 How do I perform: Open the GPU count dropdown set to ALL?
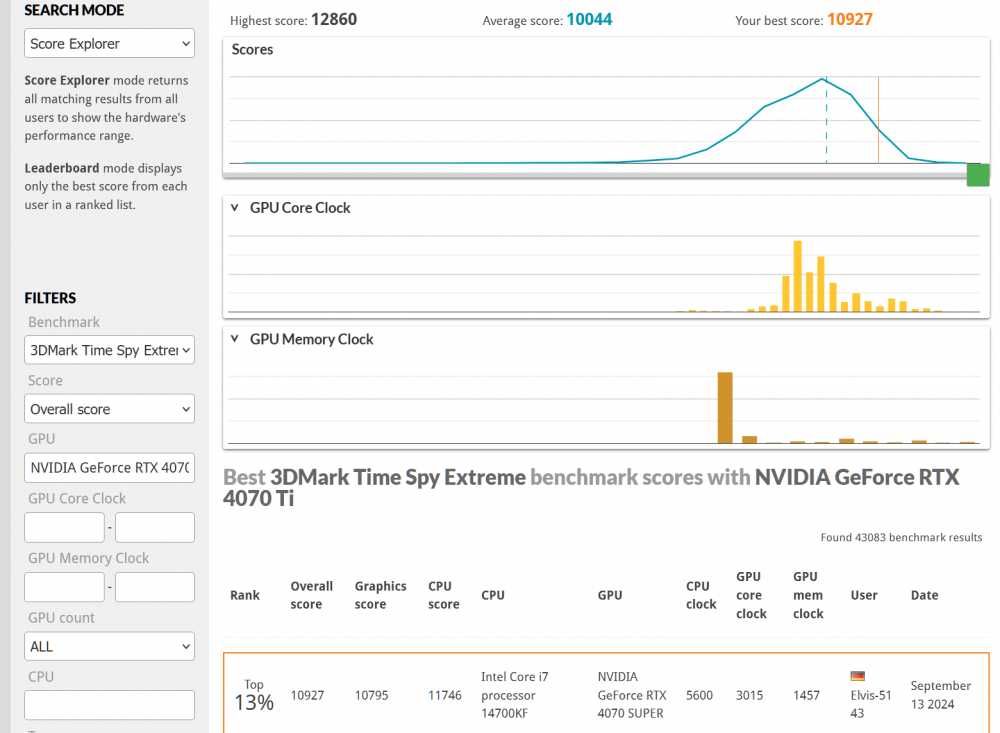[x=109, y=647]
